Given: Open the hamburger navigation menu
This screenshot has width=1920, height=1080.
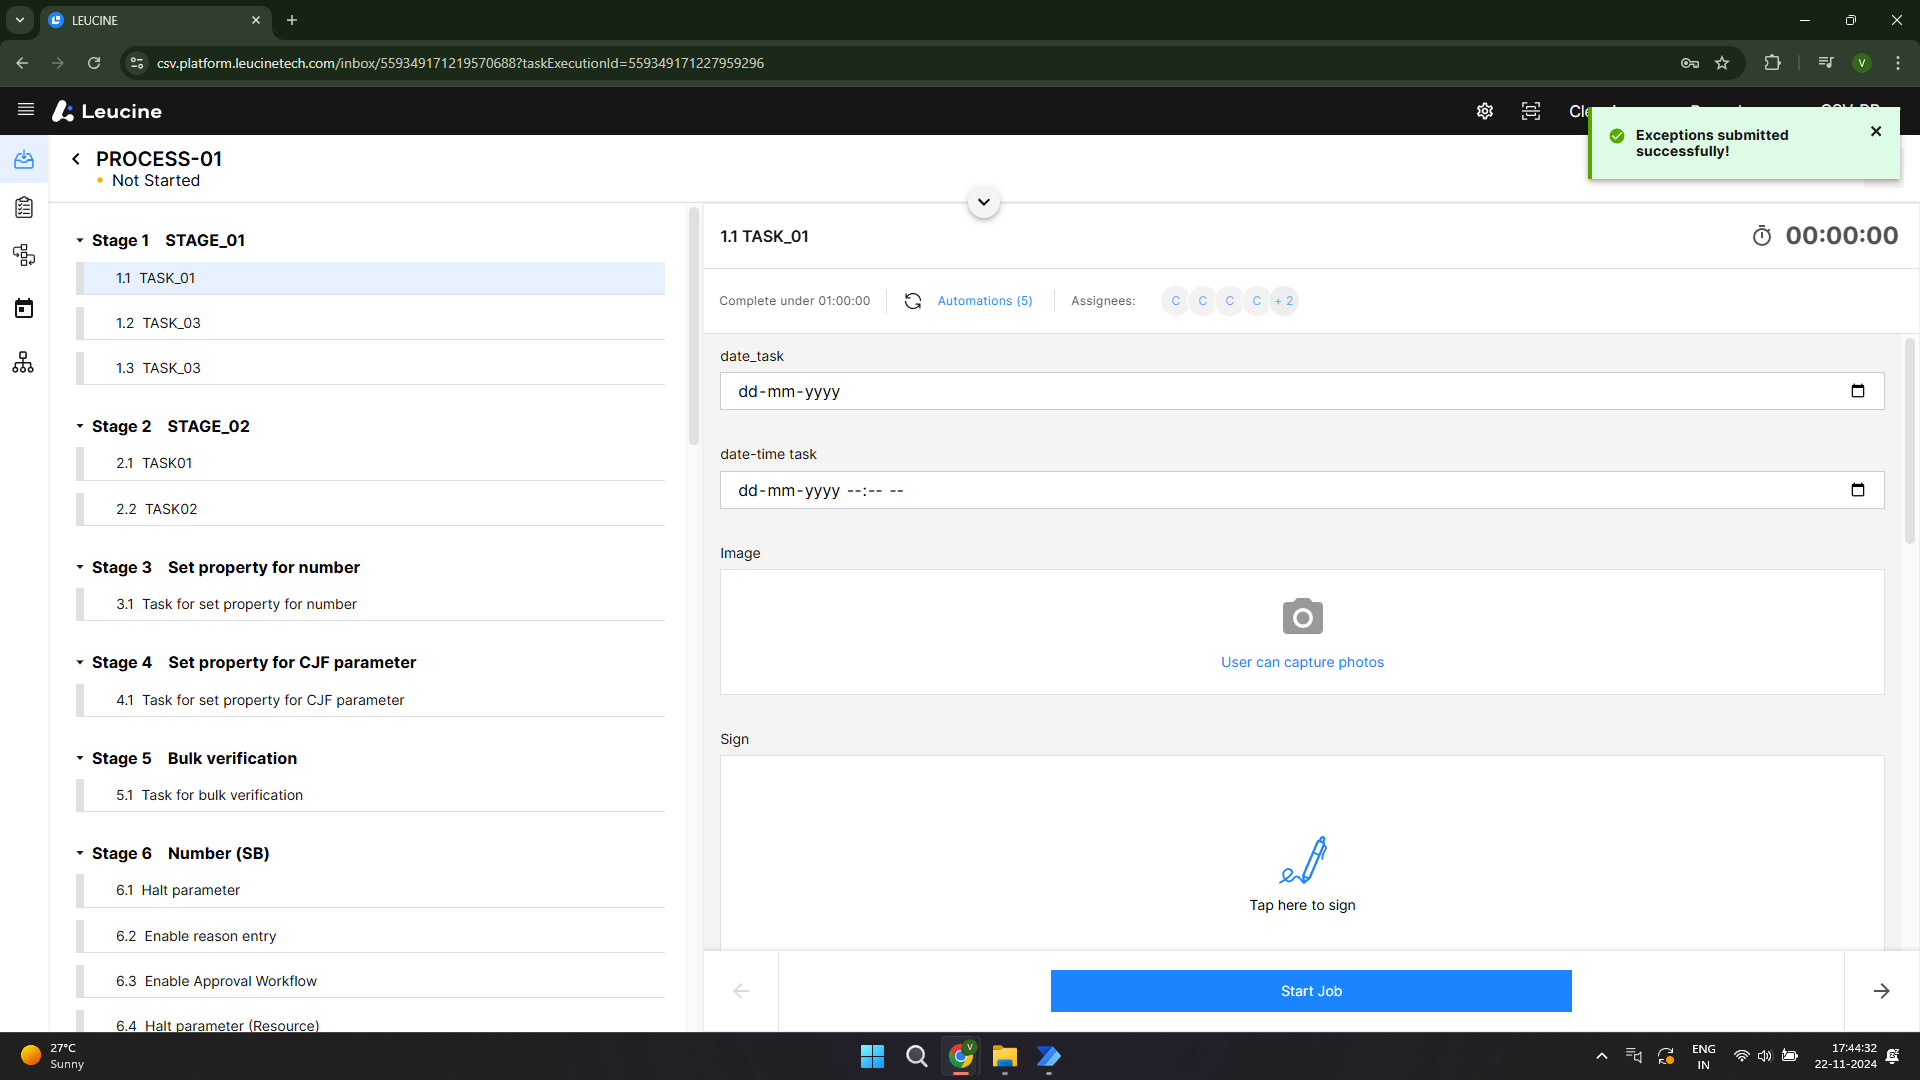Looking at the screenshot, I should (x=26, y=110).
